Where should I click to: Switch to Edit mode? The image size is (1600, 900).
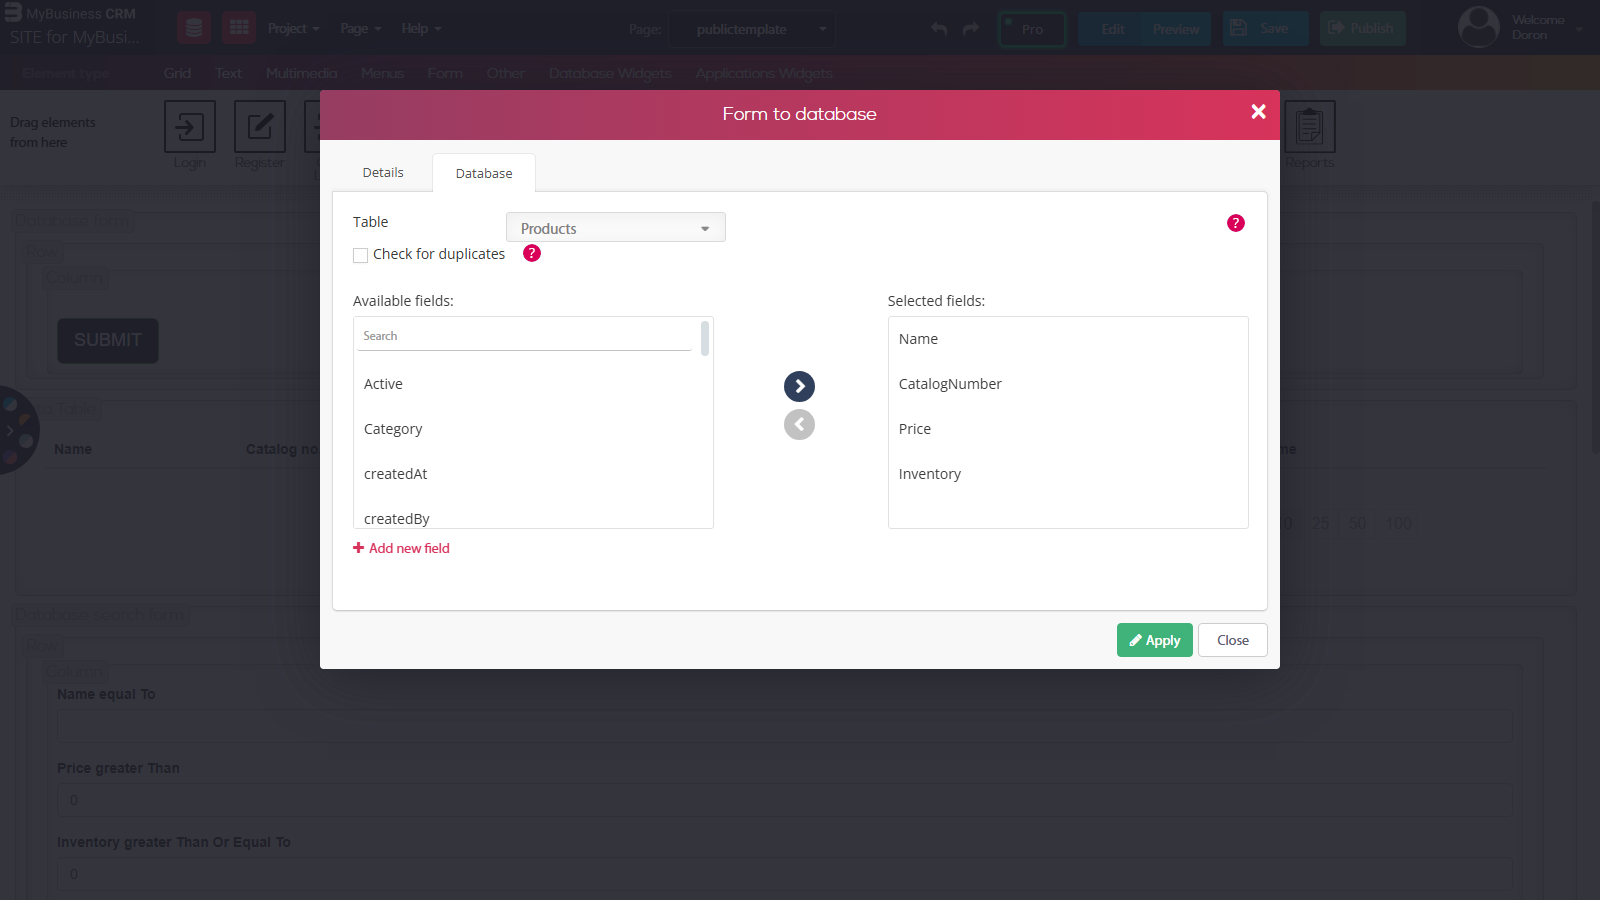click(x=1112, y=29)
